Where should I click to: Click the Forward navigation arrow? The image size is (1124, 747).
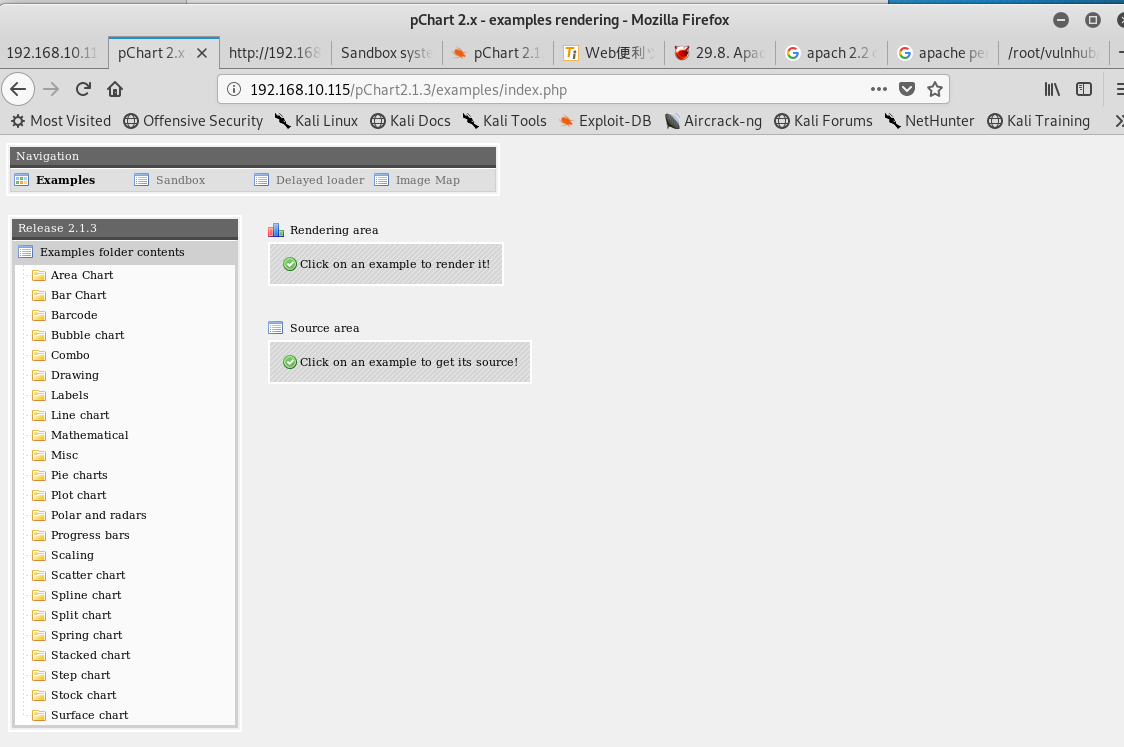coord(50,89)
